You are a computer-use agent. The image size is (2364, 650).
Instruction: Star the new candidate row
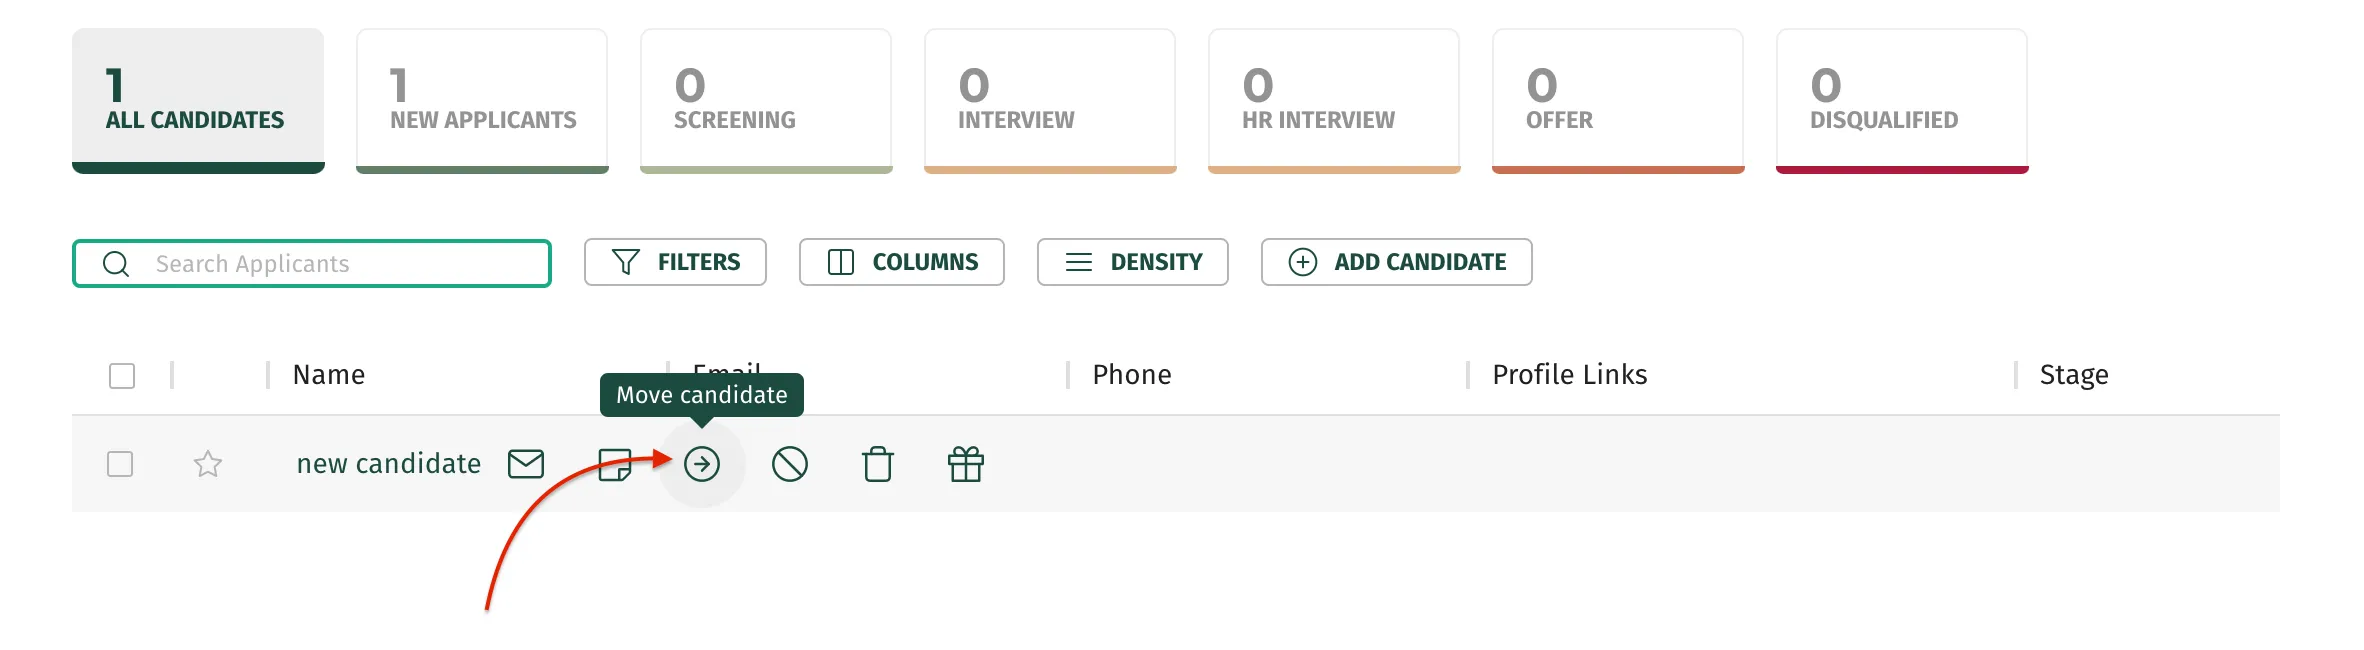pos(208,464)
